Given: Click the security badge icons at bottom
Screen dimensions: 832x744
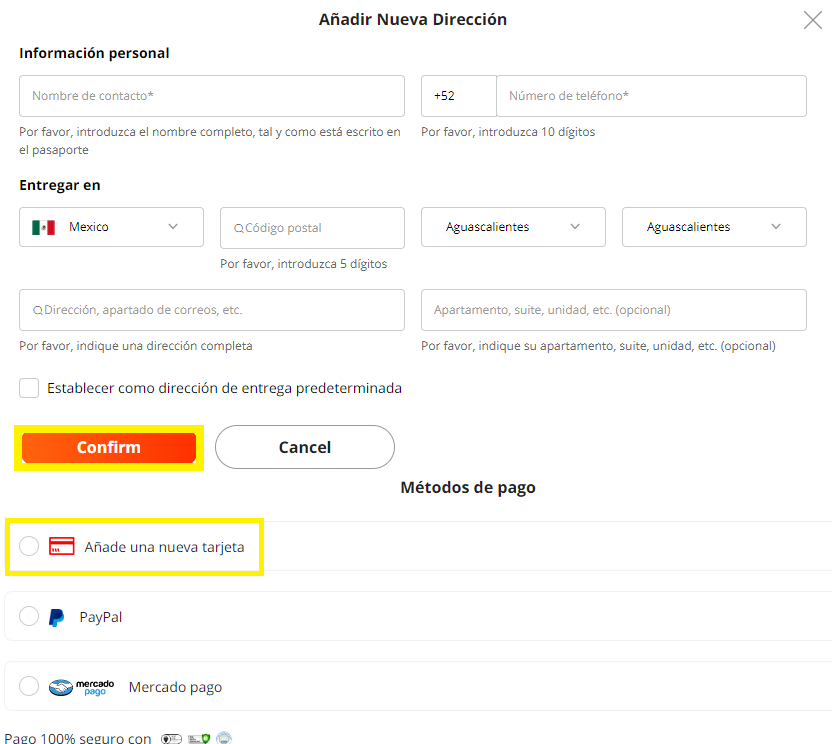Looking at the screenshot, I should click(x=196, y=739).
